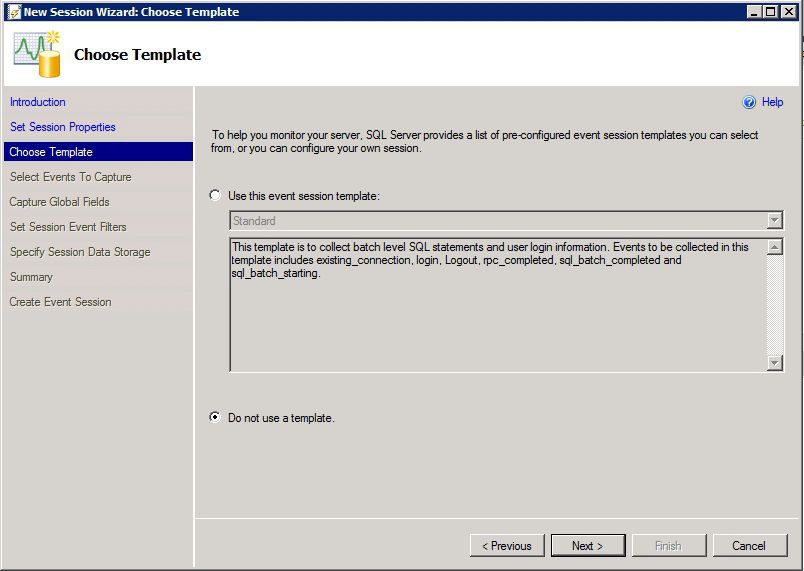Select Use this event session template
804x571 pixels.
215,195
